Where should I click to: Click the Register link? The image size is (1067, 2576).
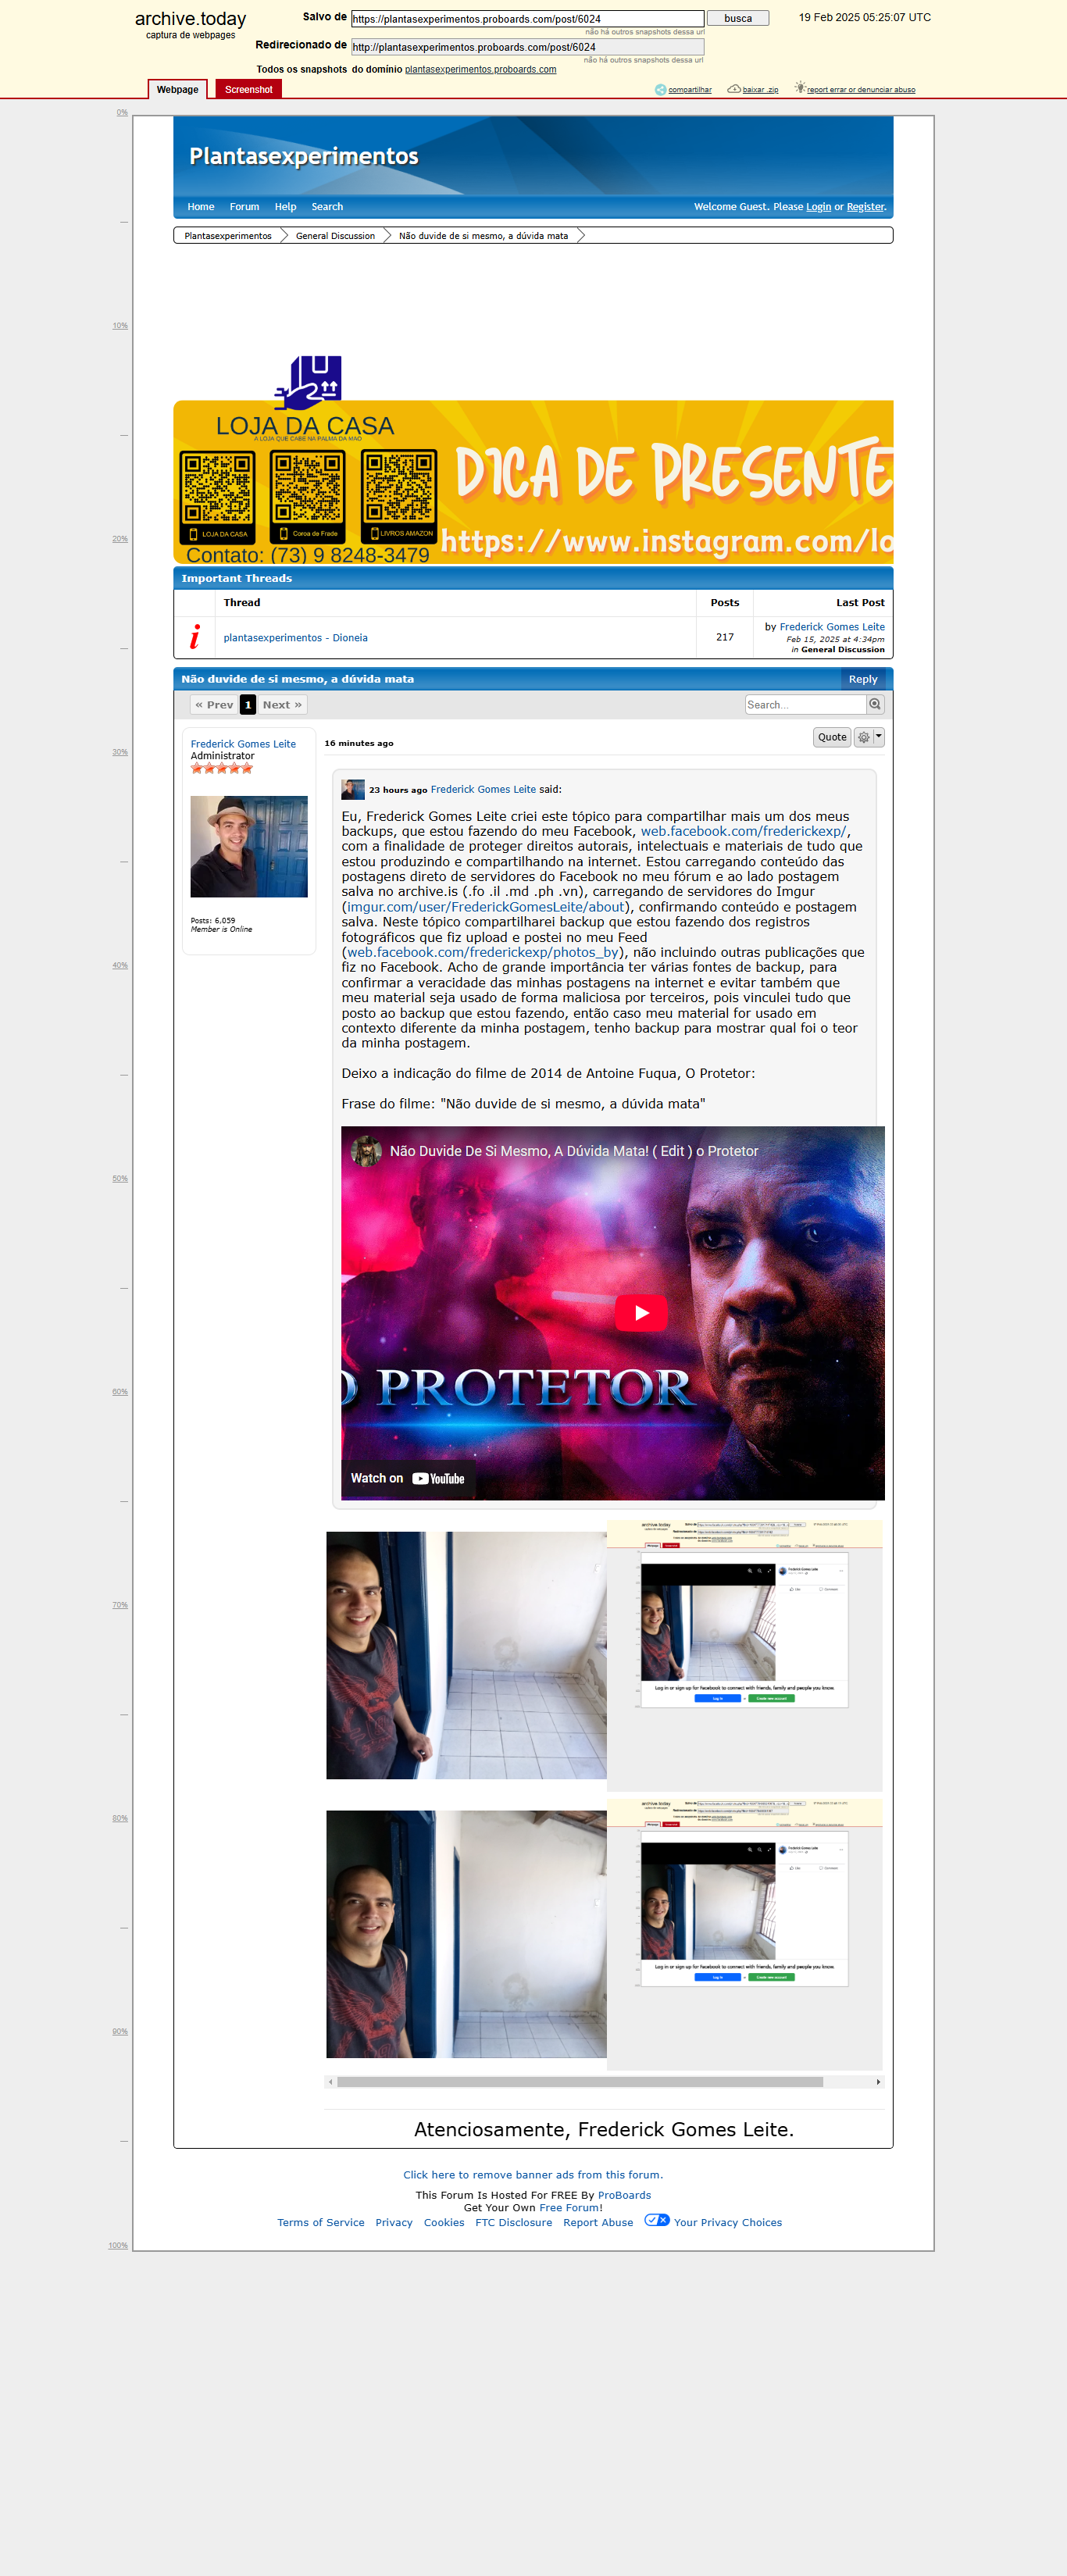pos(865,207)
